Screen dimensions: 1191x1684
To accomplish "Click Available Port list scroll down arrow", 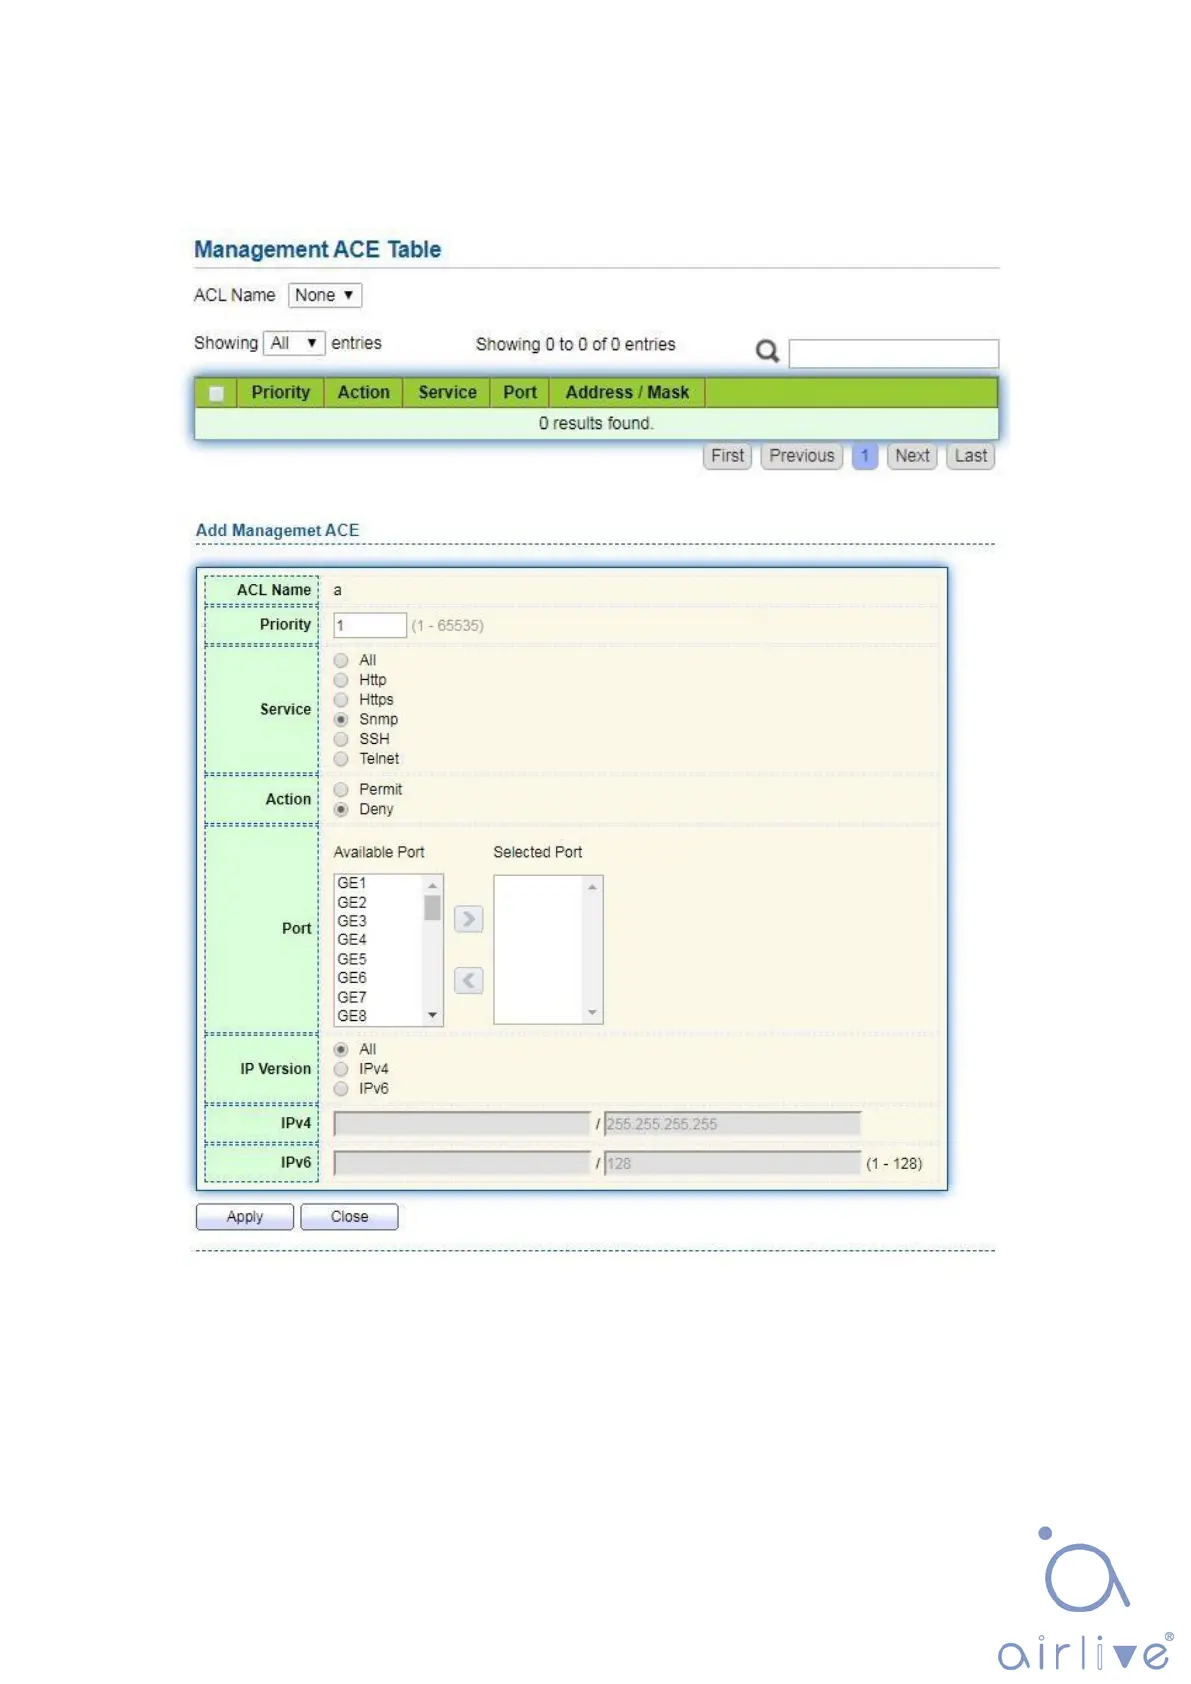I will click(x=433, y=1015).
